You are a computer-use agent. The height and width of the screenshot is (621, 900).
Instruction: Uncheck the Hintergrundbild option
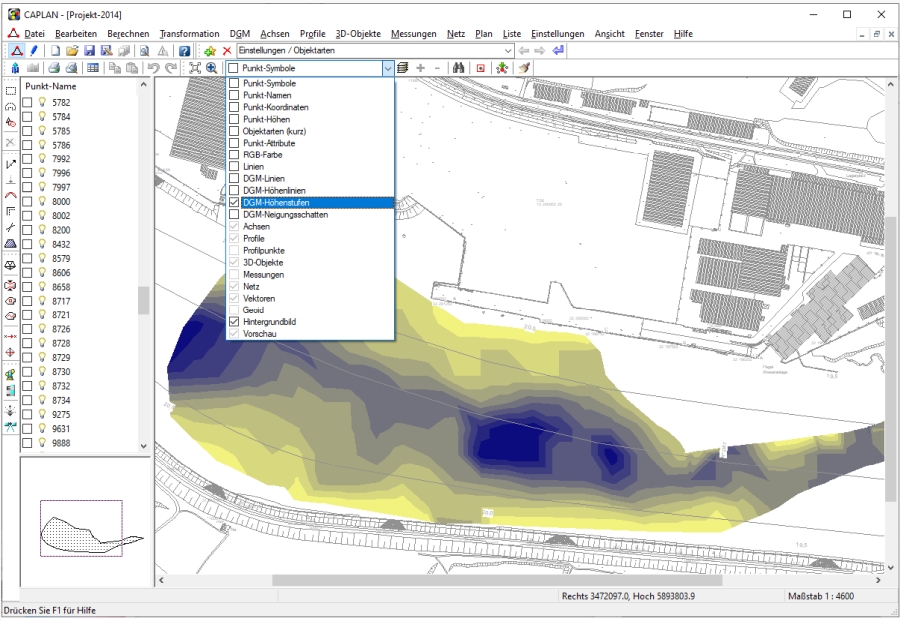(x=234, y=322)
